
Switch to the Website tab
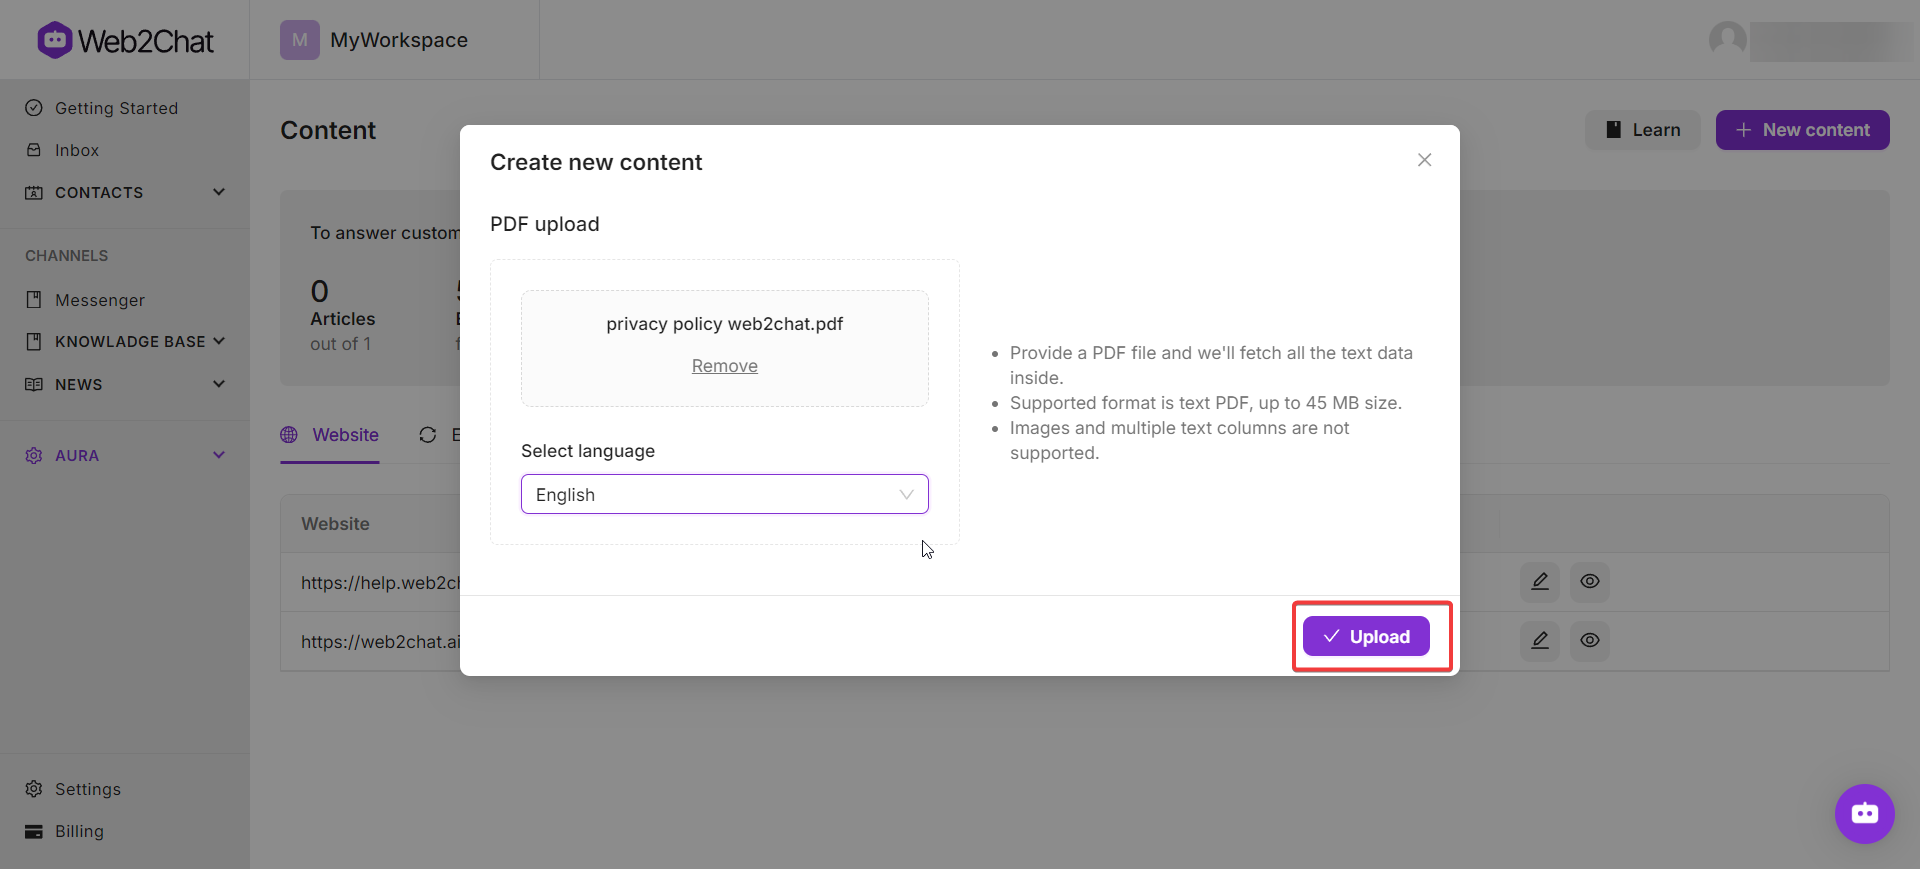pyautogui.click(x=330, y=435)
